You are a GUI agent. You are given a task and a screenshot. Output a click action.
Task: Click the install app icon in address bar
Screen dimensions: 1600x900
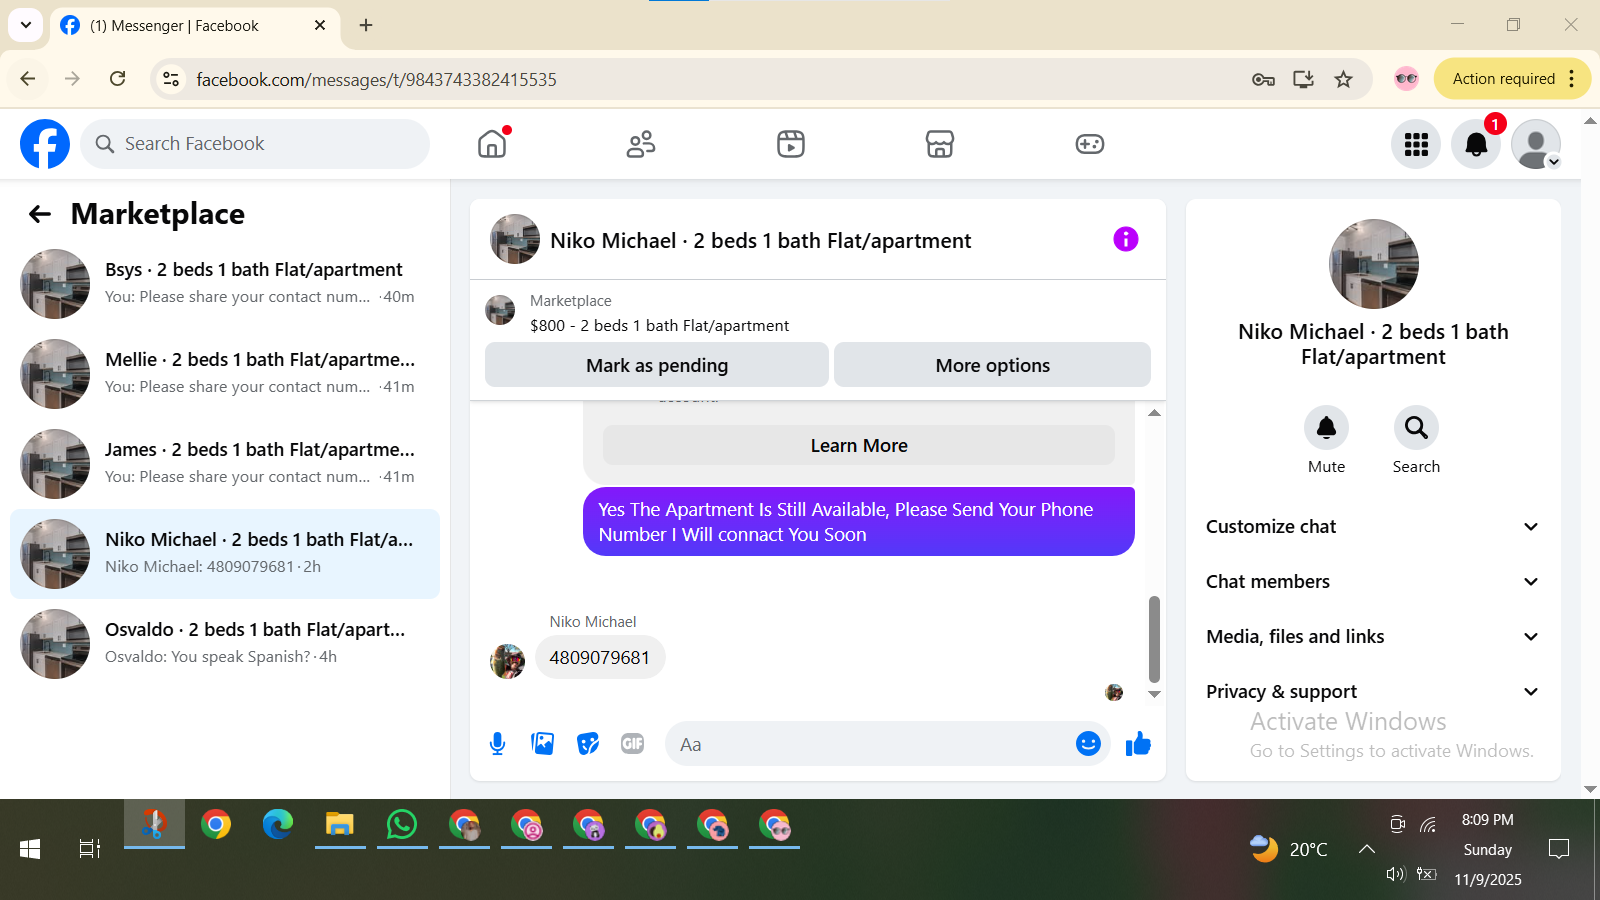click(x=1303, y=79)
